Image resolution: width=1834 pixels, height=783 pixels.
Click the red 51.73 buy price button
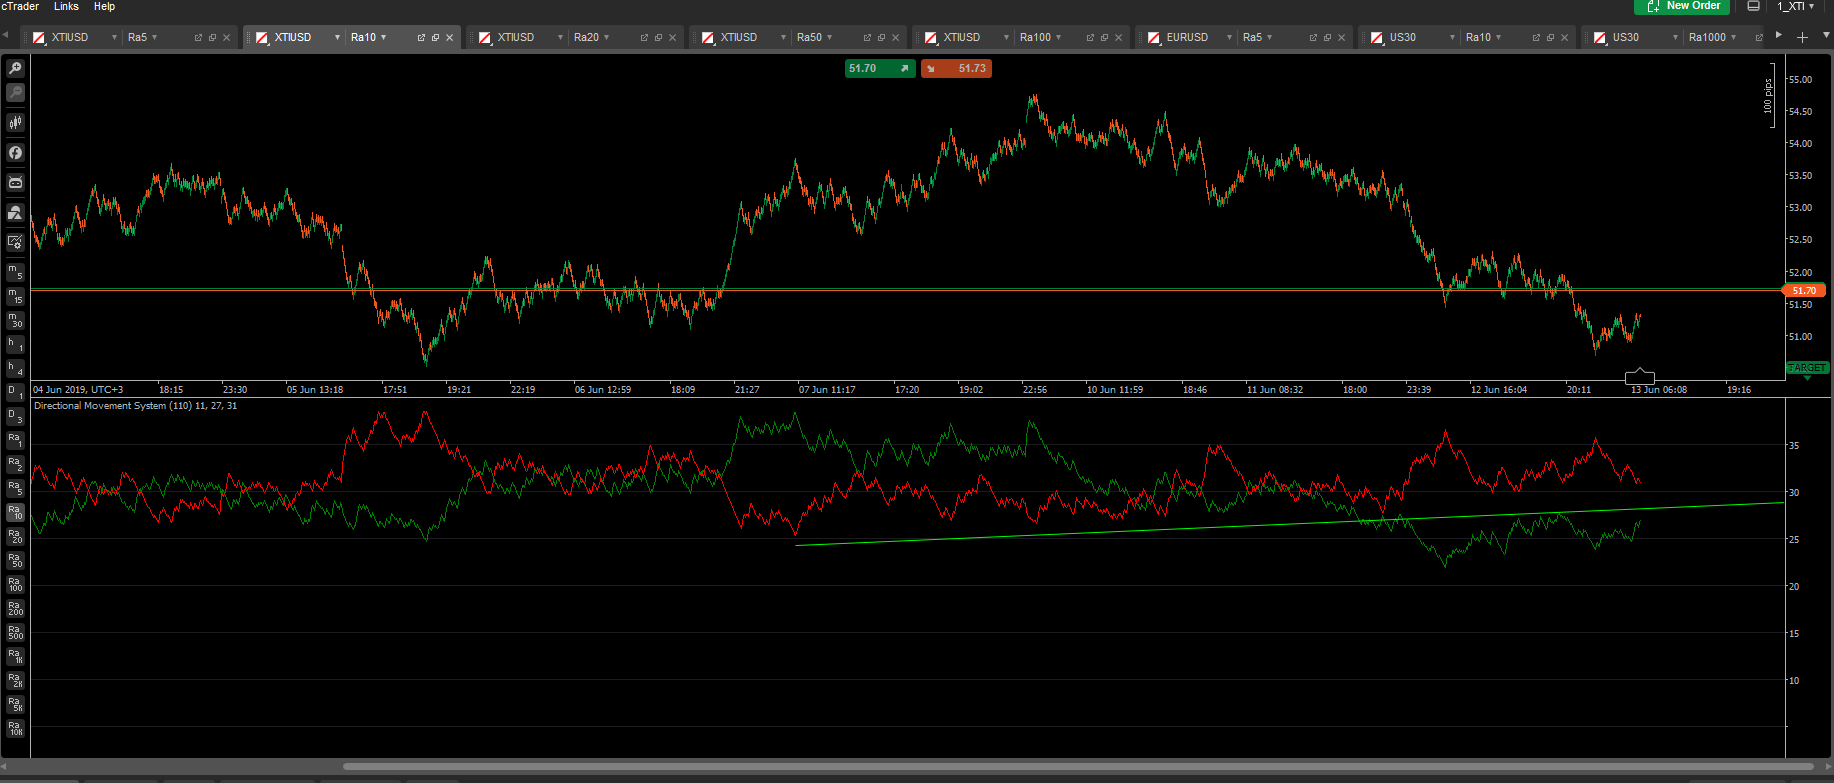[956, 69]
